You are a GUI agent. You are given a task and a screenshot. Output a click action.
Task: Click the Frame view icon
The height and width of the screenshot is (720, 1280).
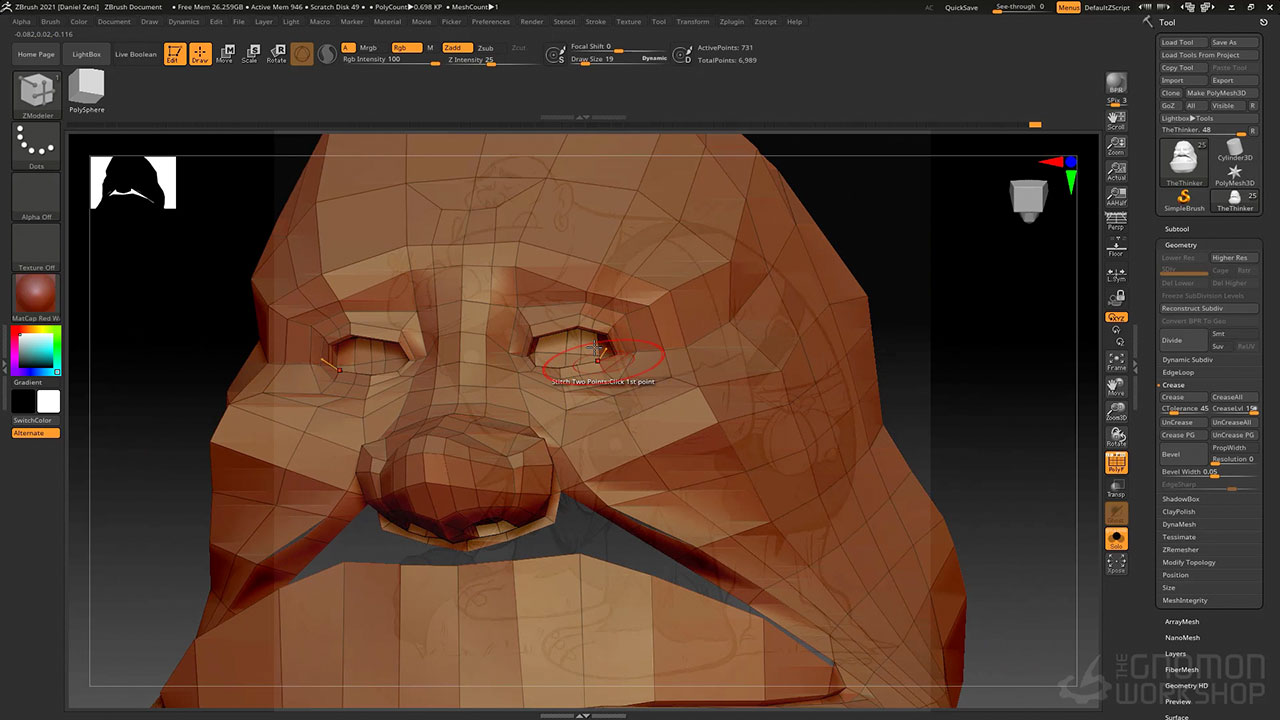pyautogui.click(x=1116, y=361)
